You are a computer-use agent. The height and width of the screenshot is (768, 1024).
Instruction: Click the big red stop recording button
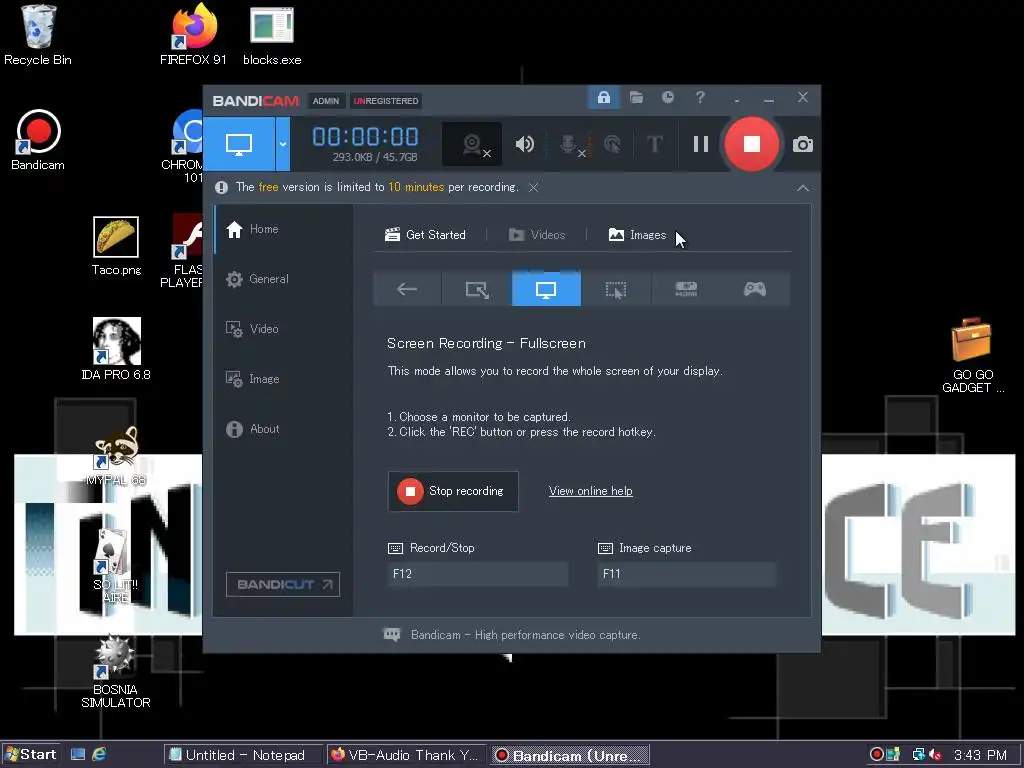pyautogui.click(x=752, y=144)
